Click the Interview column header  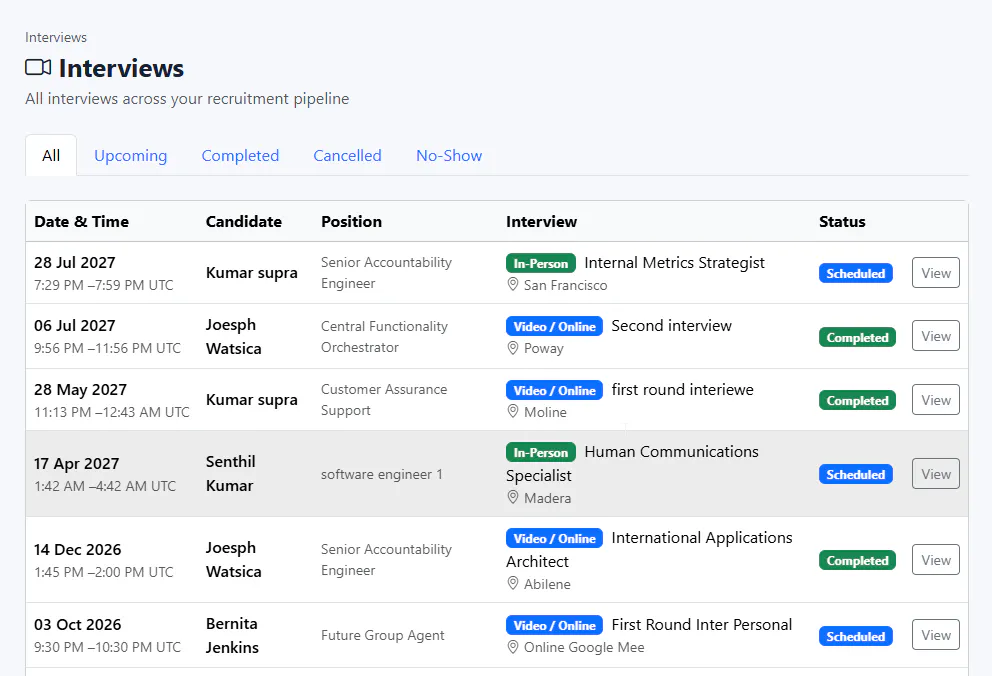click(x=542, y=221)
